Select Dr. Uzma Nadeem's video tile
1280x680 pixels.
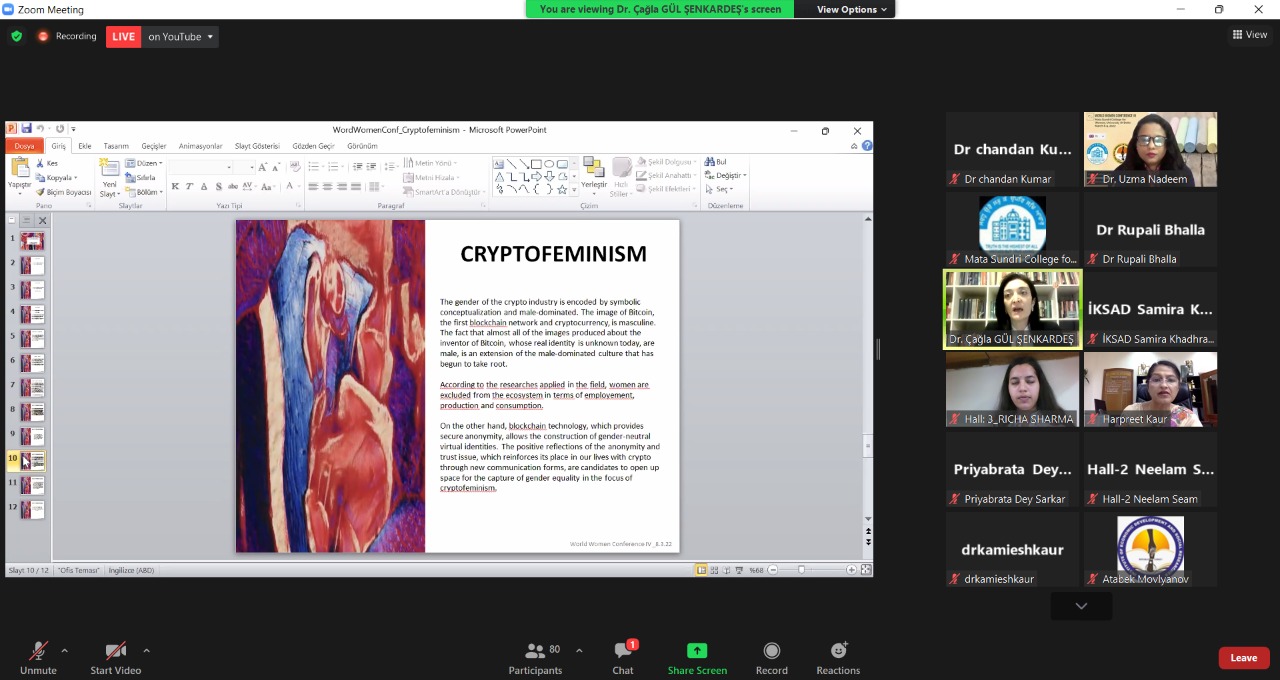point(1150,149)
